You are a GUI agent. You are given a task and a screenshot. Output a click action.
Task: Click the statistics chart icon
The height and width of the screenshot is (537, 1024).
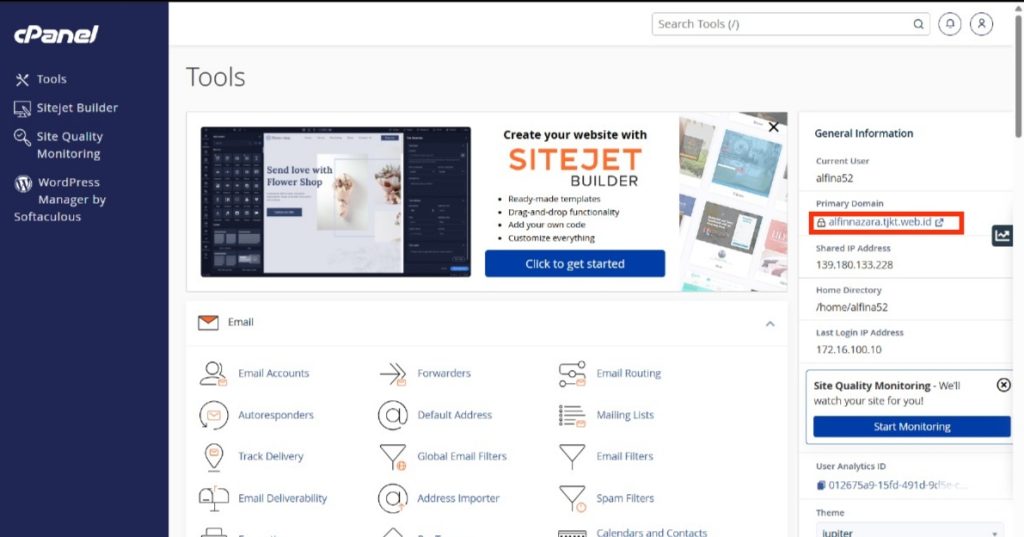1002,236
